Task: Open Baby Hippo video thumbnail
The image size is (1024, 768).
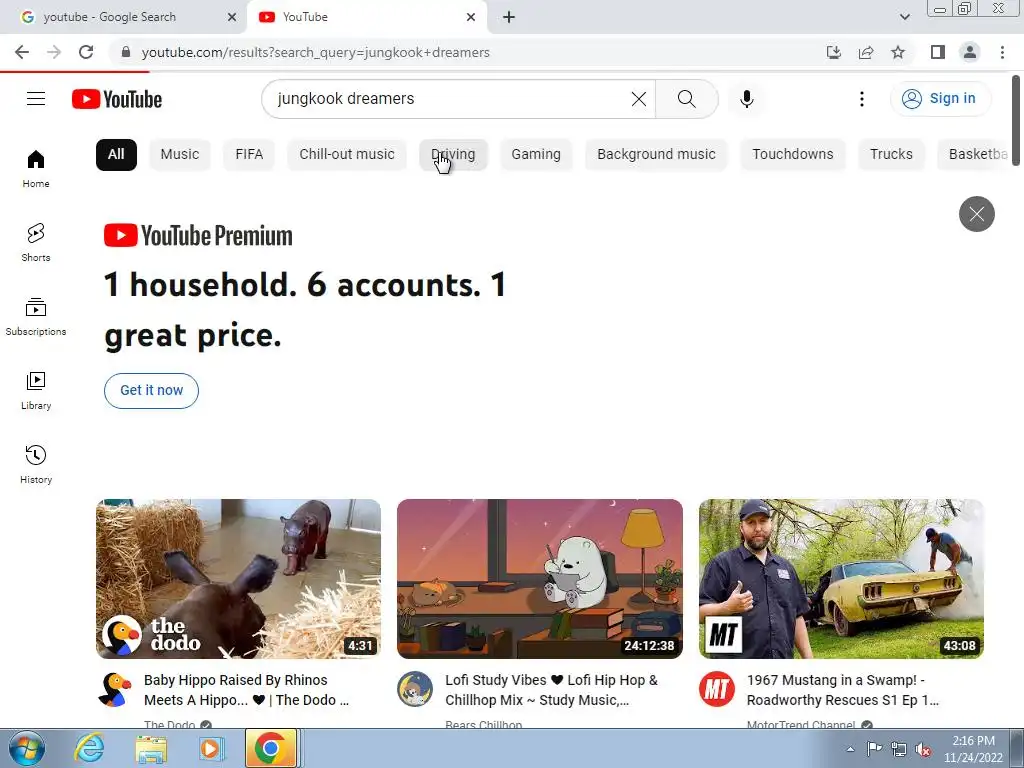Action: pyautogui.click(x=238, y=579)
